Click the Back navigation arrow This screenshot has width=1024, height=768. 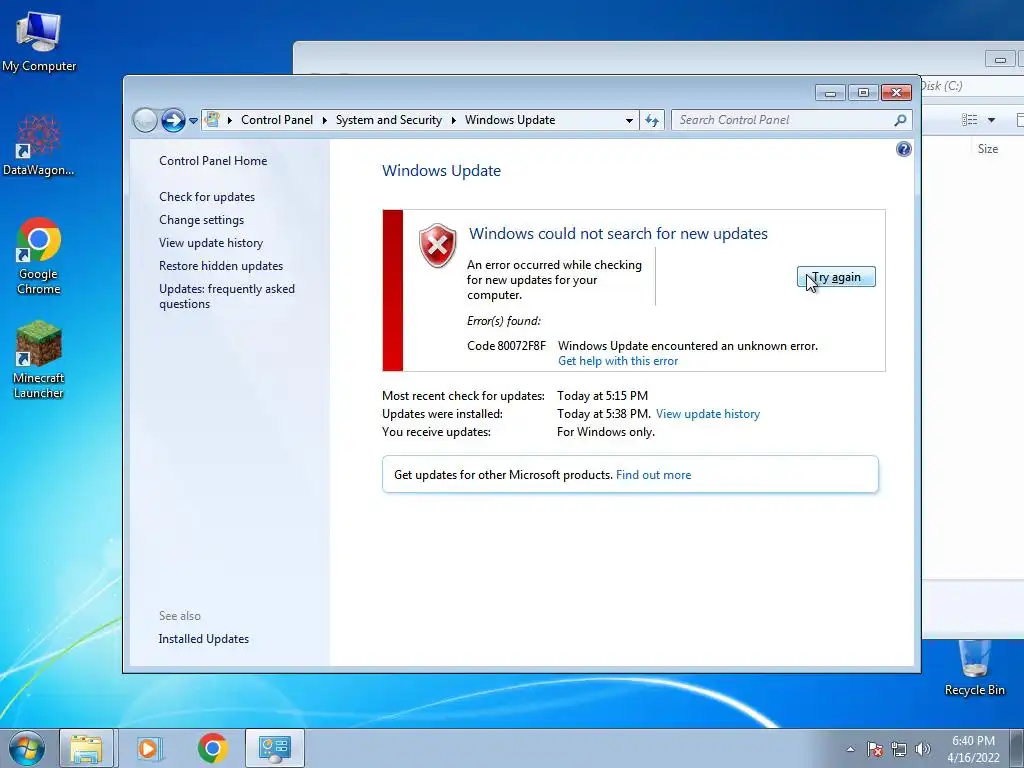click(x=145, y=120)
